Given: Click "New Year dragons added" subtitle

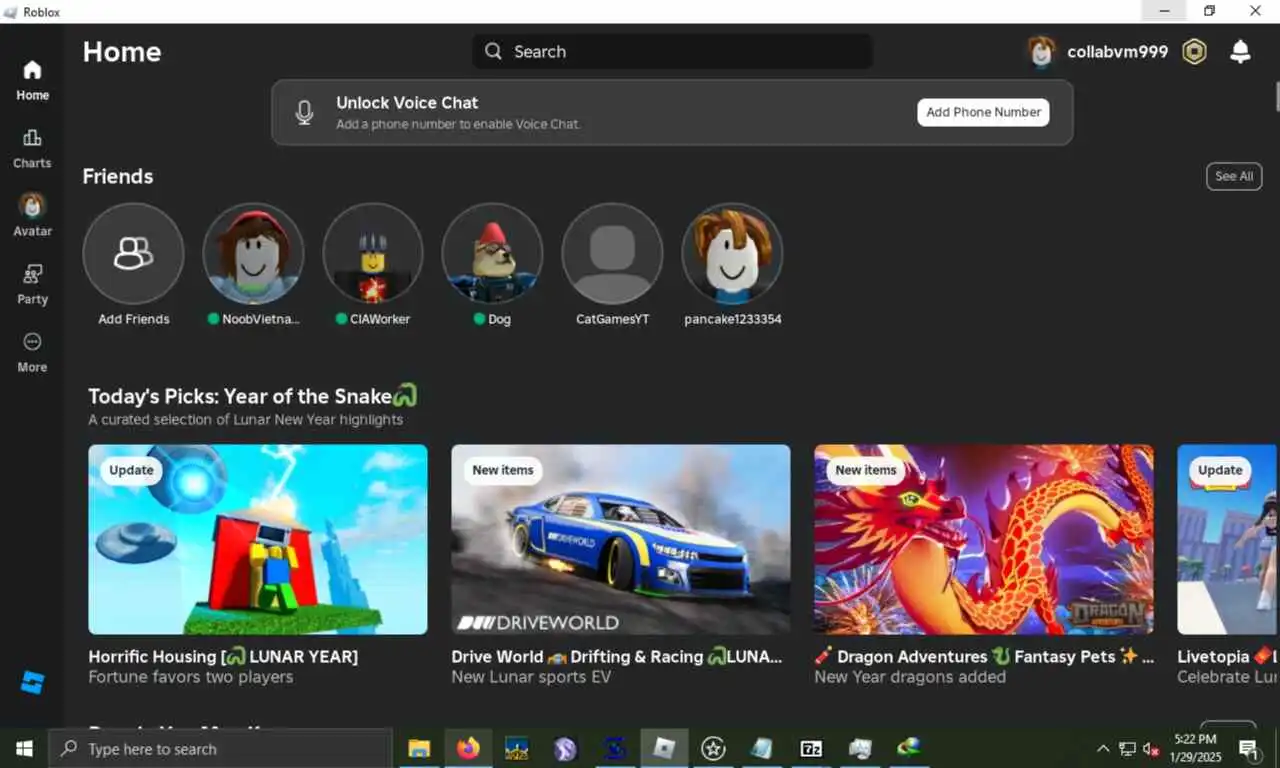Looking at the screenshot, I should point(910,677).
